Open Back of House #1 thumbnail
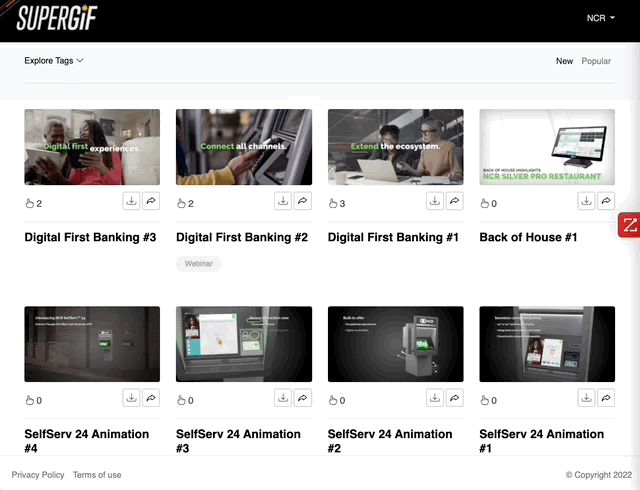640x490 pixels. coord(547,147)
